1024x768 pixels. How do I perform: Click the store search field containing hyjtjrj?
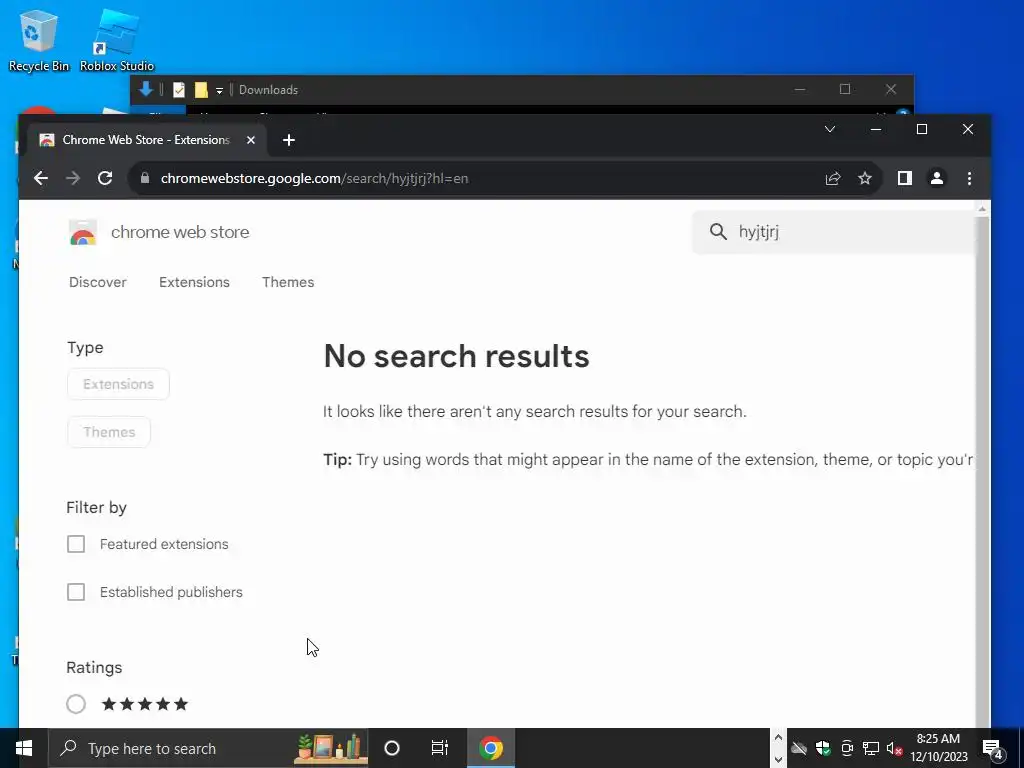click(x=833, y=231)
